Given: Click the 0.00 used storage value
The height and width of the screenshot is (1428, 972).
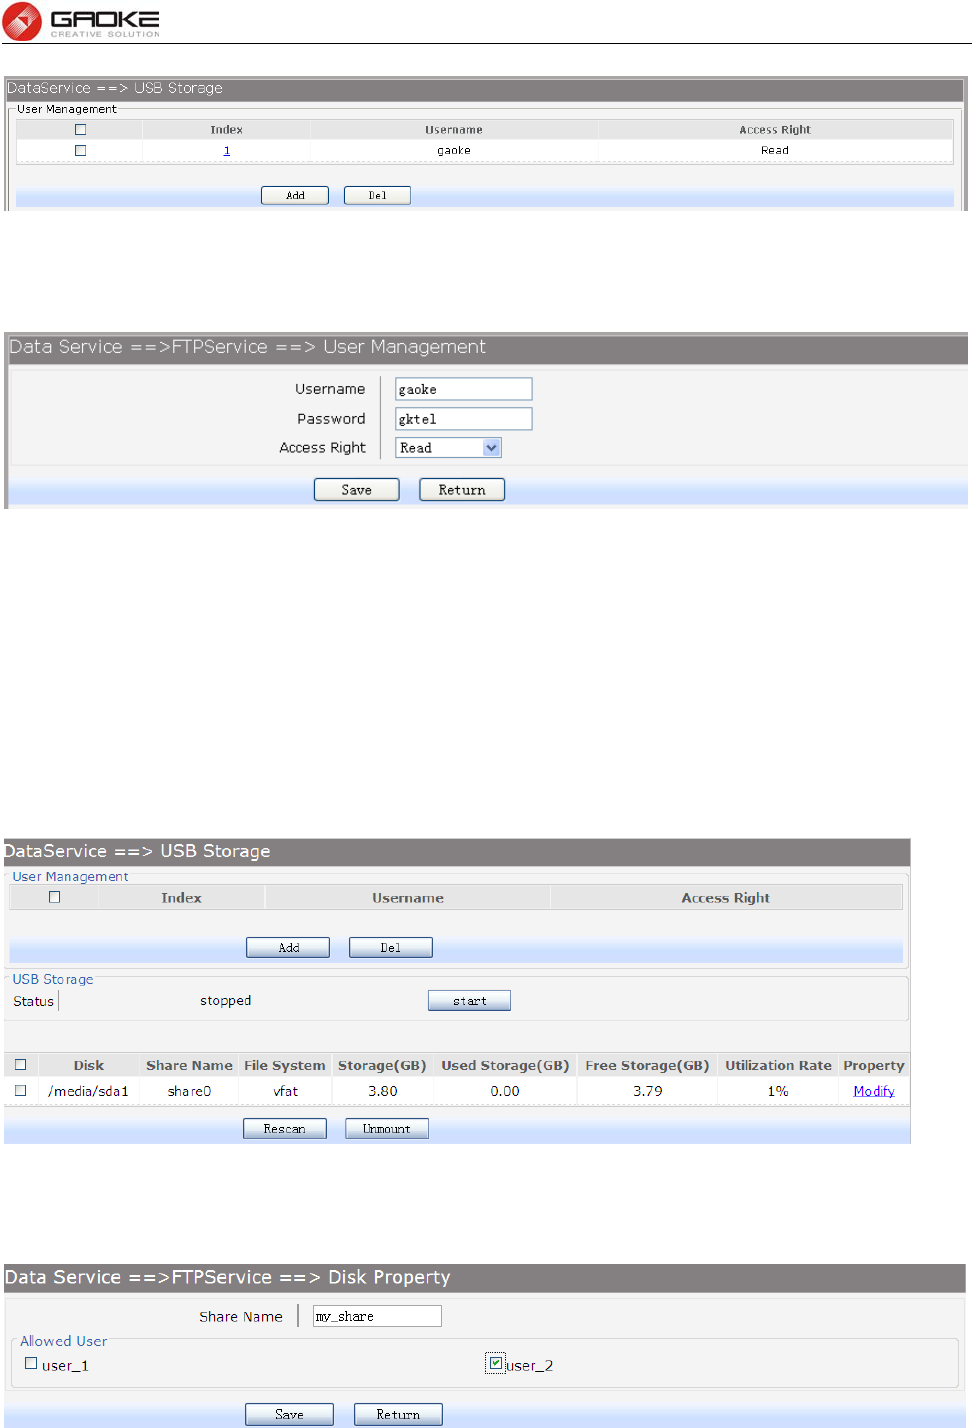Looking at the screenshot, I should click(x=505, y=1091).
